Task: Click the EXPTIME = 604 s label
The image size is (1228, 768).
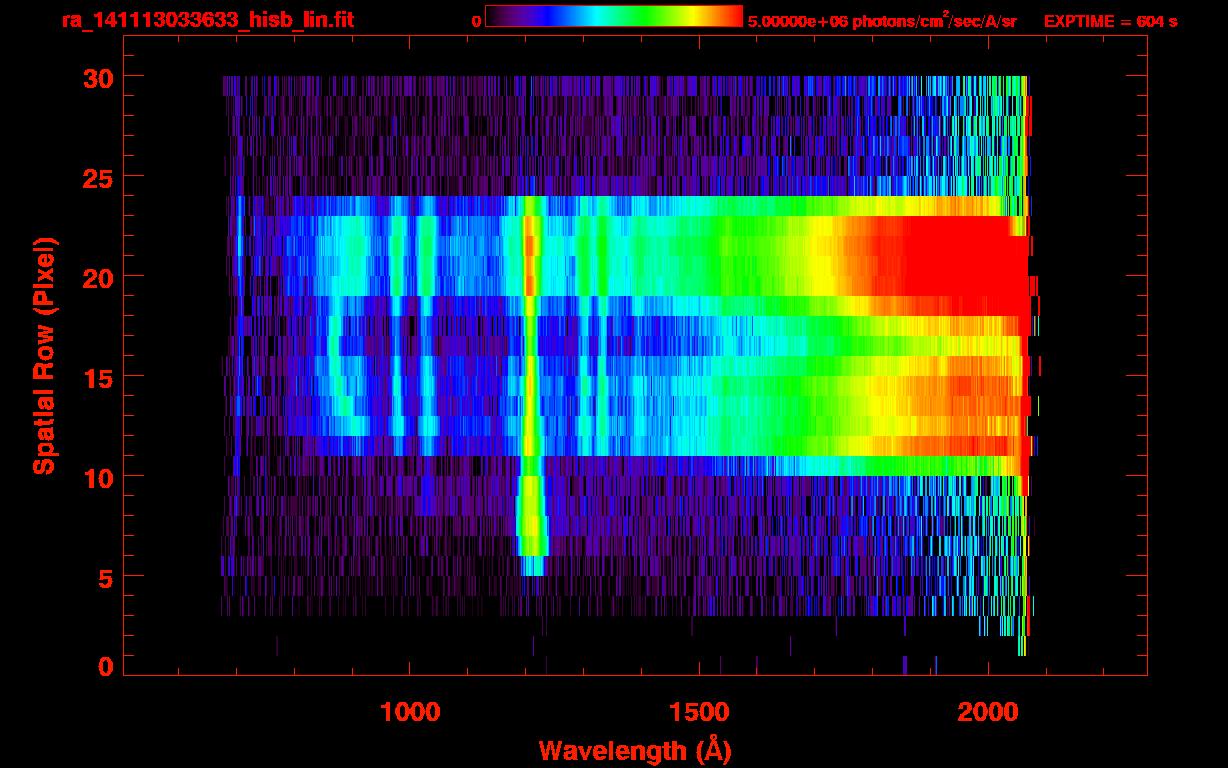Action: coord(1110,21)
